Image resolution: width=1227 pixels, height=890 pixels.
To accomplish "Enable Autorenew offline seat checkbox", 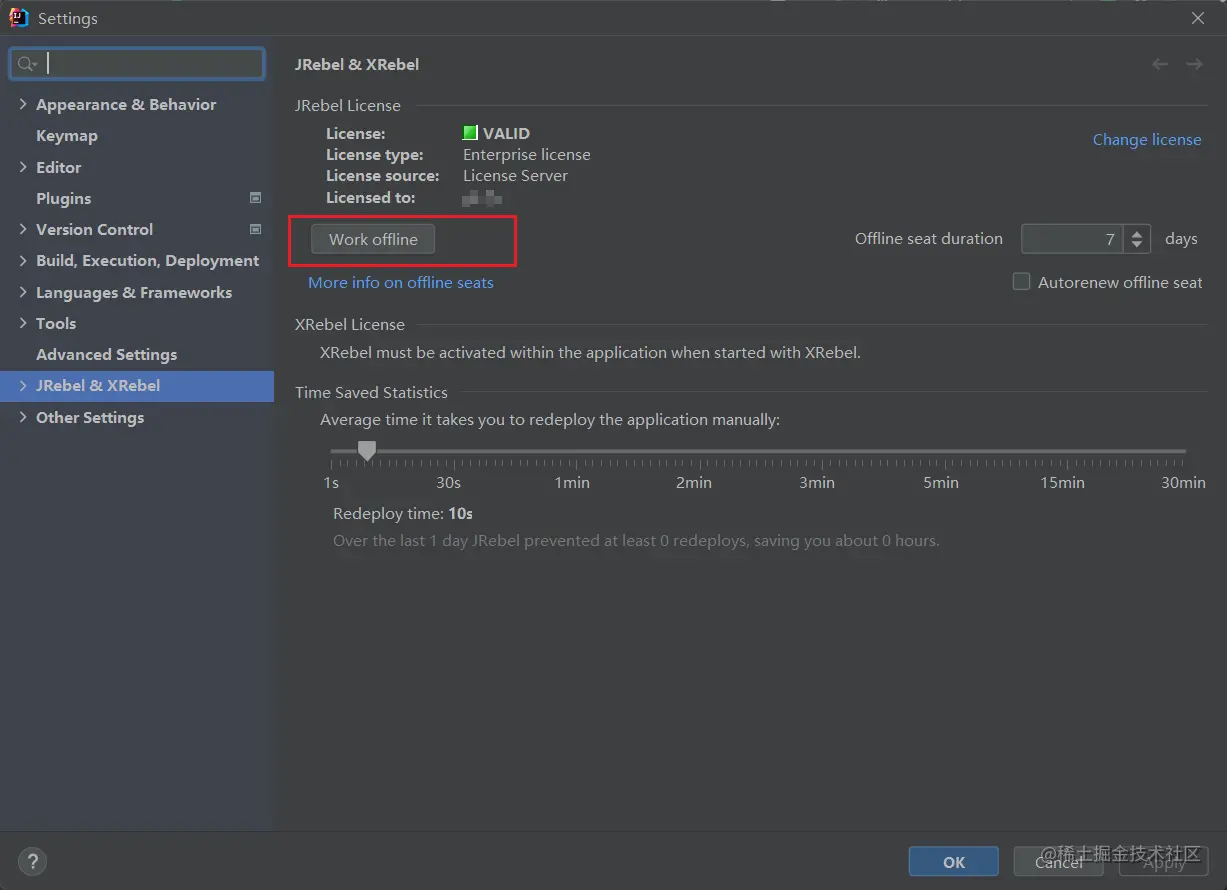I will click(x=1021, y=282).
